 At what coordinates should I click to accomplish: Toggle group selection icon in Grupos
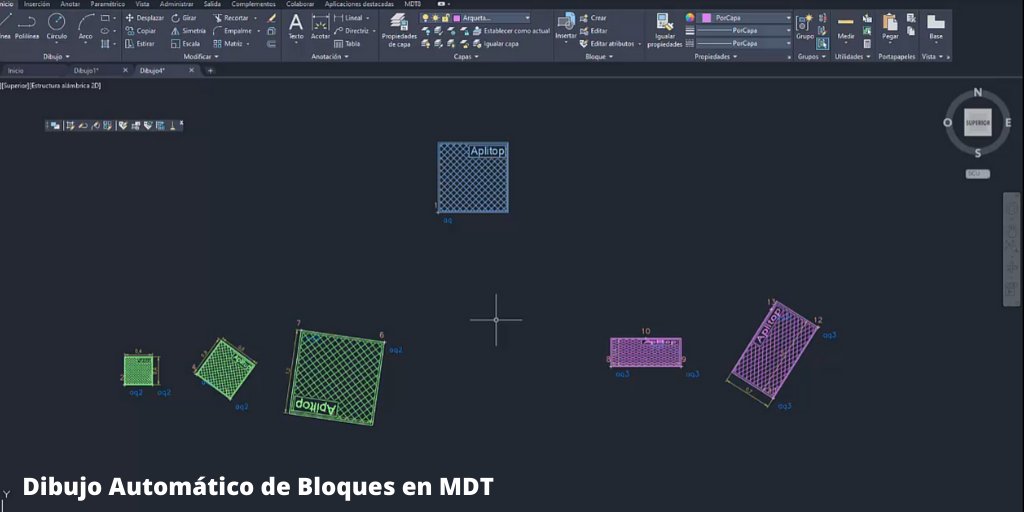pyautogui.click(x=822, y=44)
